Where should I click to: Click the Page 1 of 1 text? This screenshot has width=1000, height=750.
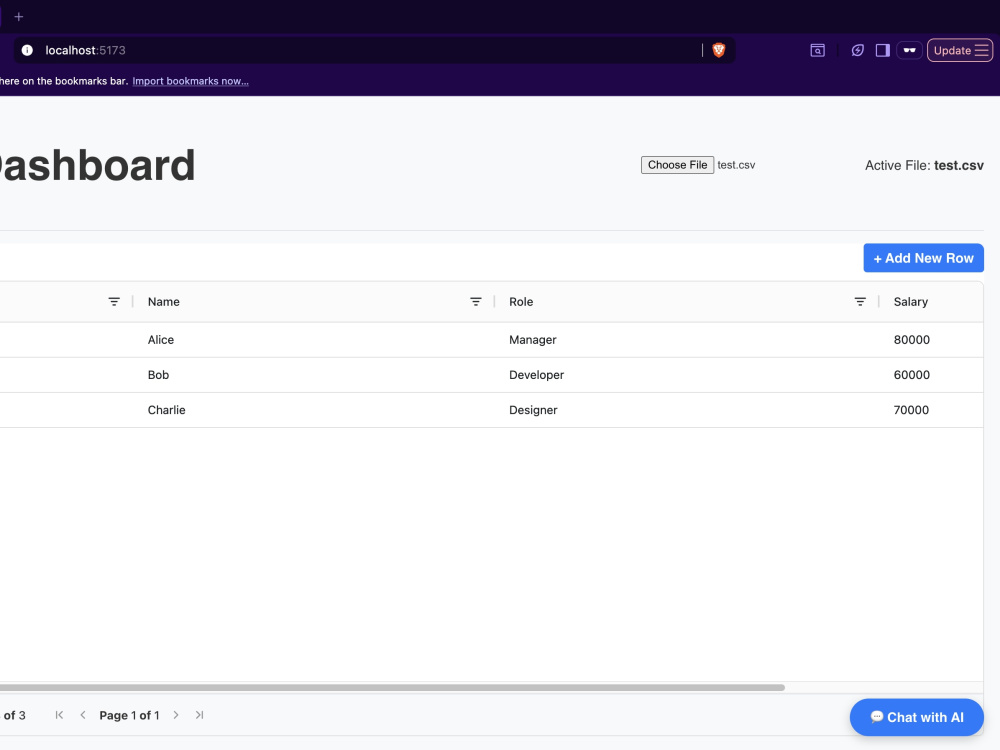click(129, 716)
